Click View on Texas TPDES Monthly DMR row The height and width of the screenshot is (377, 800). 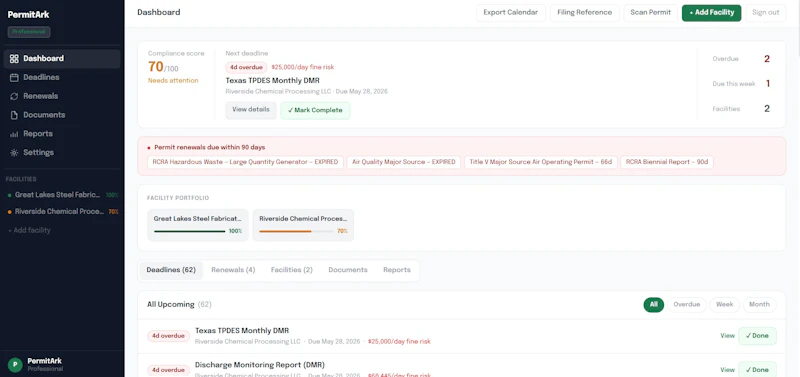728,336
